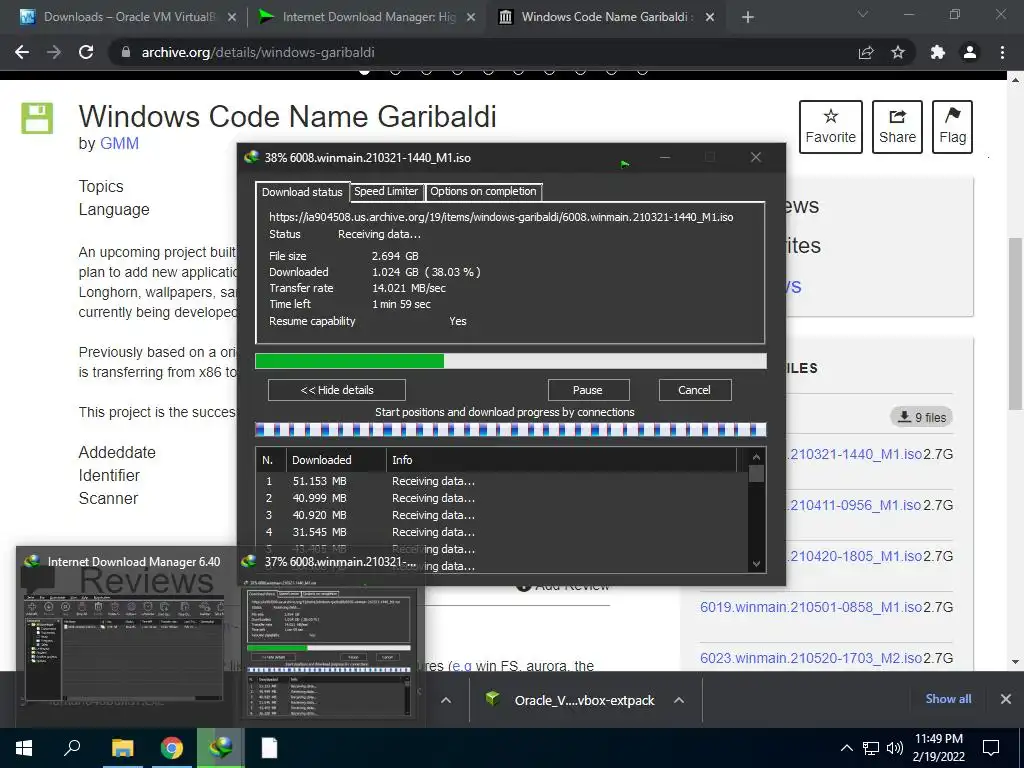Show hidden system tray icons
Viewport: 1024px width, 768px height.
[x=846, y=748]
